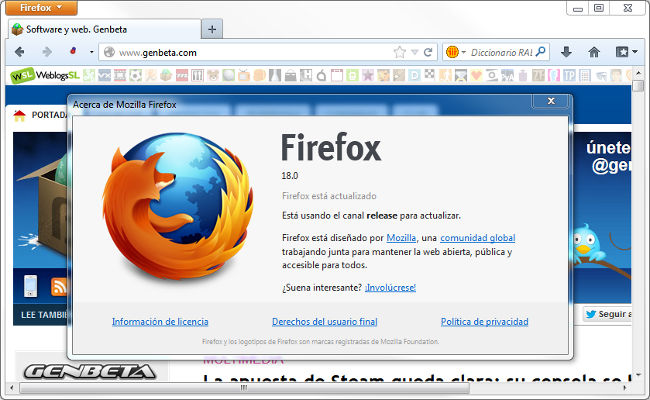Click the horizontal scrollbar thumb
Image resolution: width=650 pixels, height=400 pixels.
(x=245, y=388)
